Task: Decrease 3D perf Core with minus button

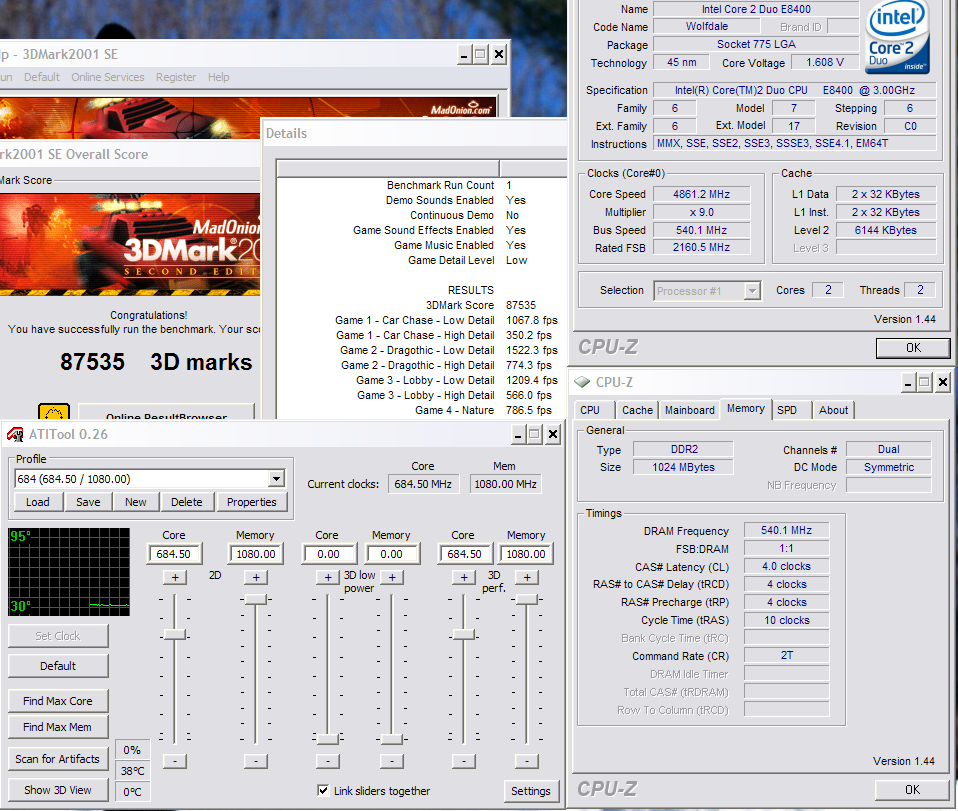Action: click(464, 761)
